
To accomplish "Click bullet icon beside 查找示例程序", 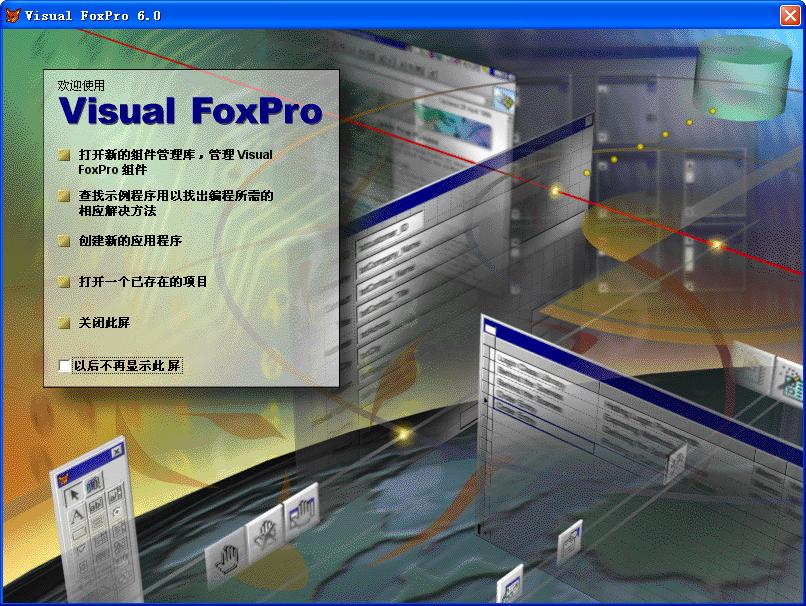I will tap(64, 196).
